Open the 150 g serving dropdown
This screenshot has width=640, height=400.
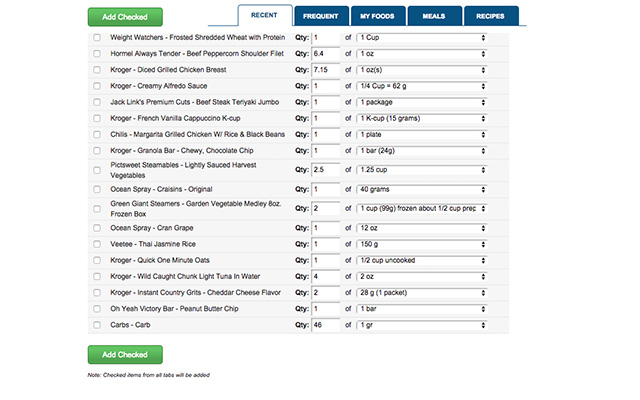click(x=422, y=244)
